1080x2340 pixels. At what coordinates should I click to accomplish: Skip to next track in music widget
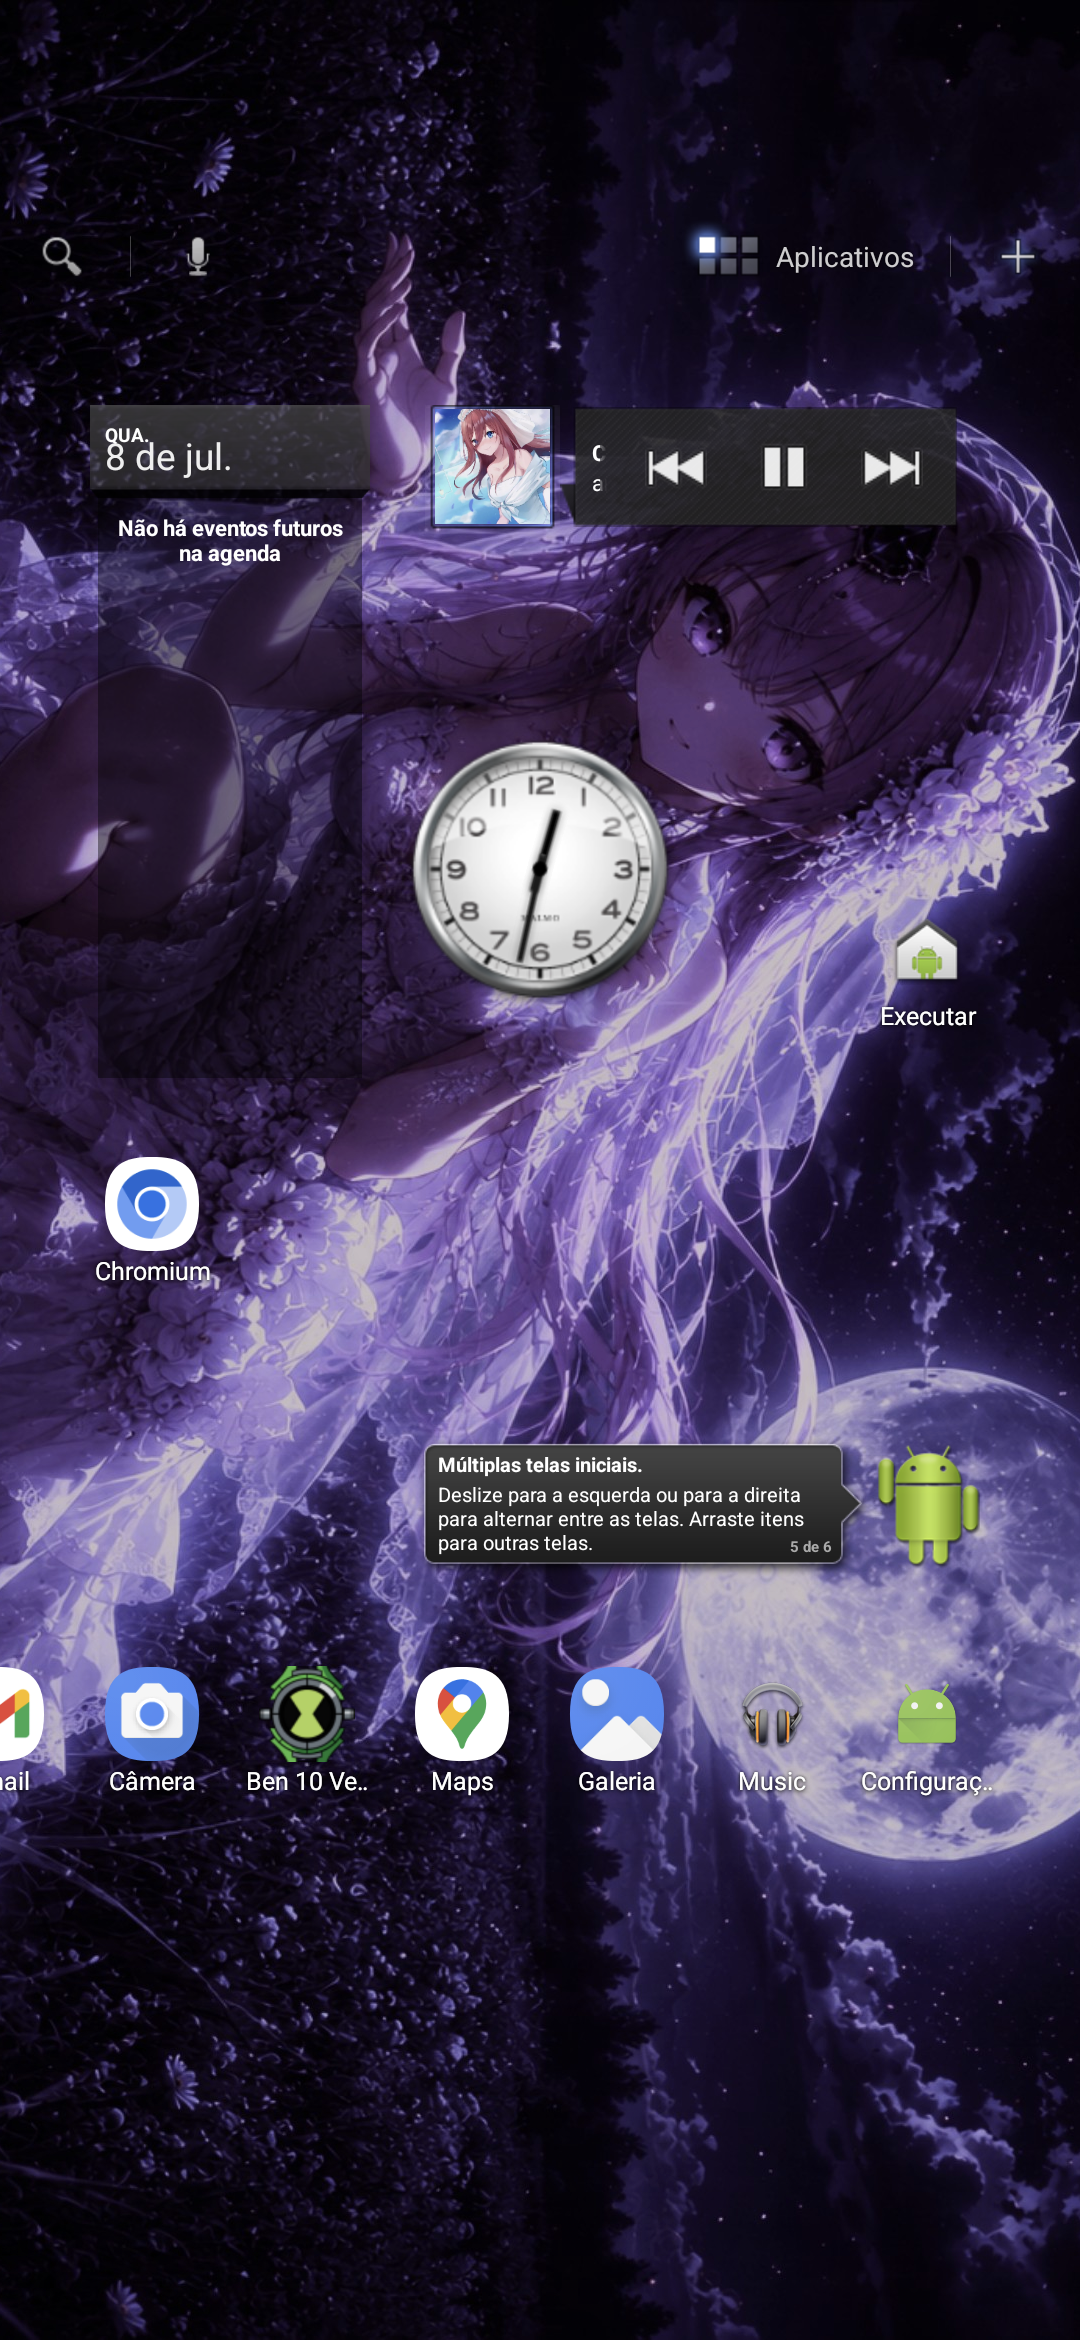click(892, 467)
